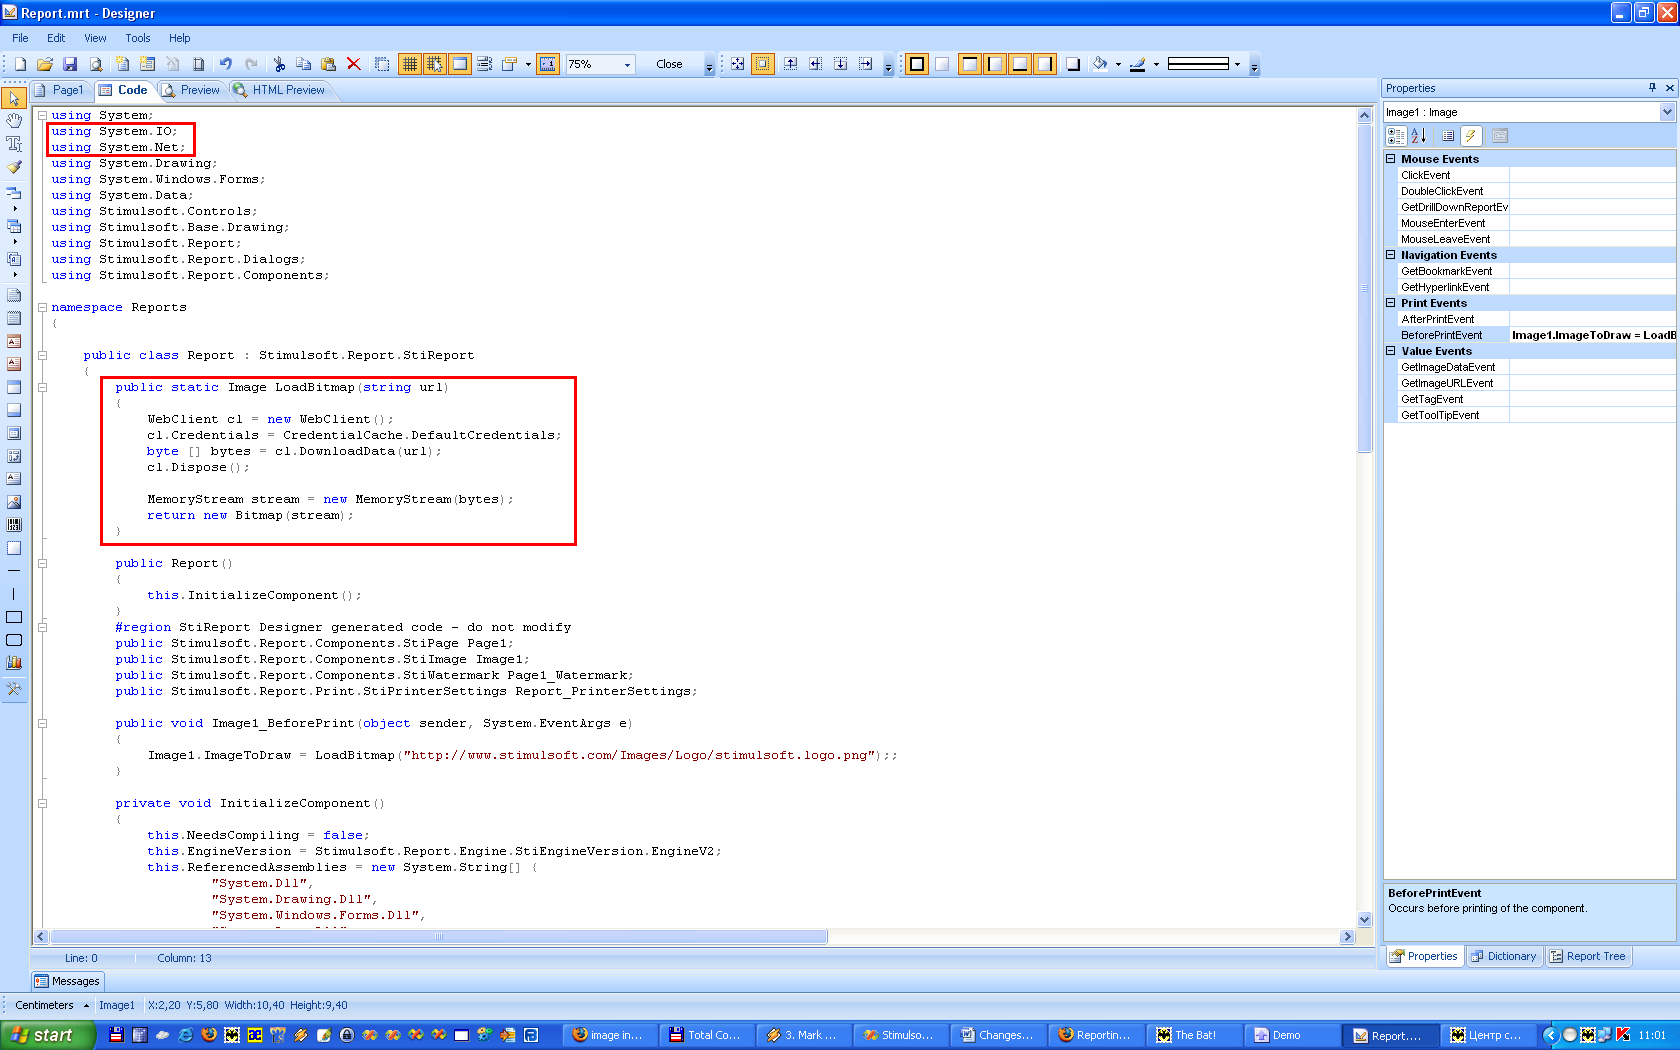
Task: Collapse the Print Events category
Action: click(1391, 302)
